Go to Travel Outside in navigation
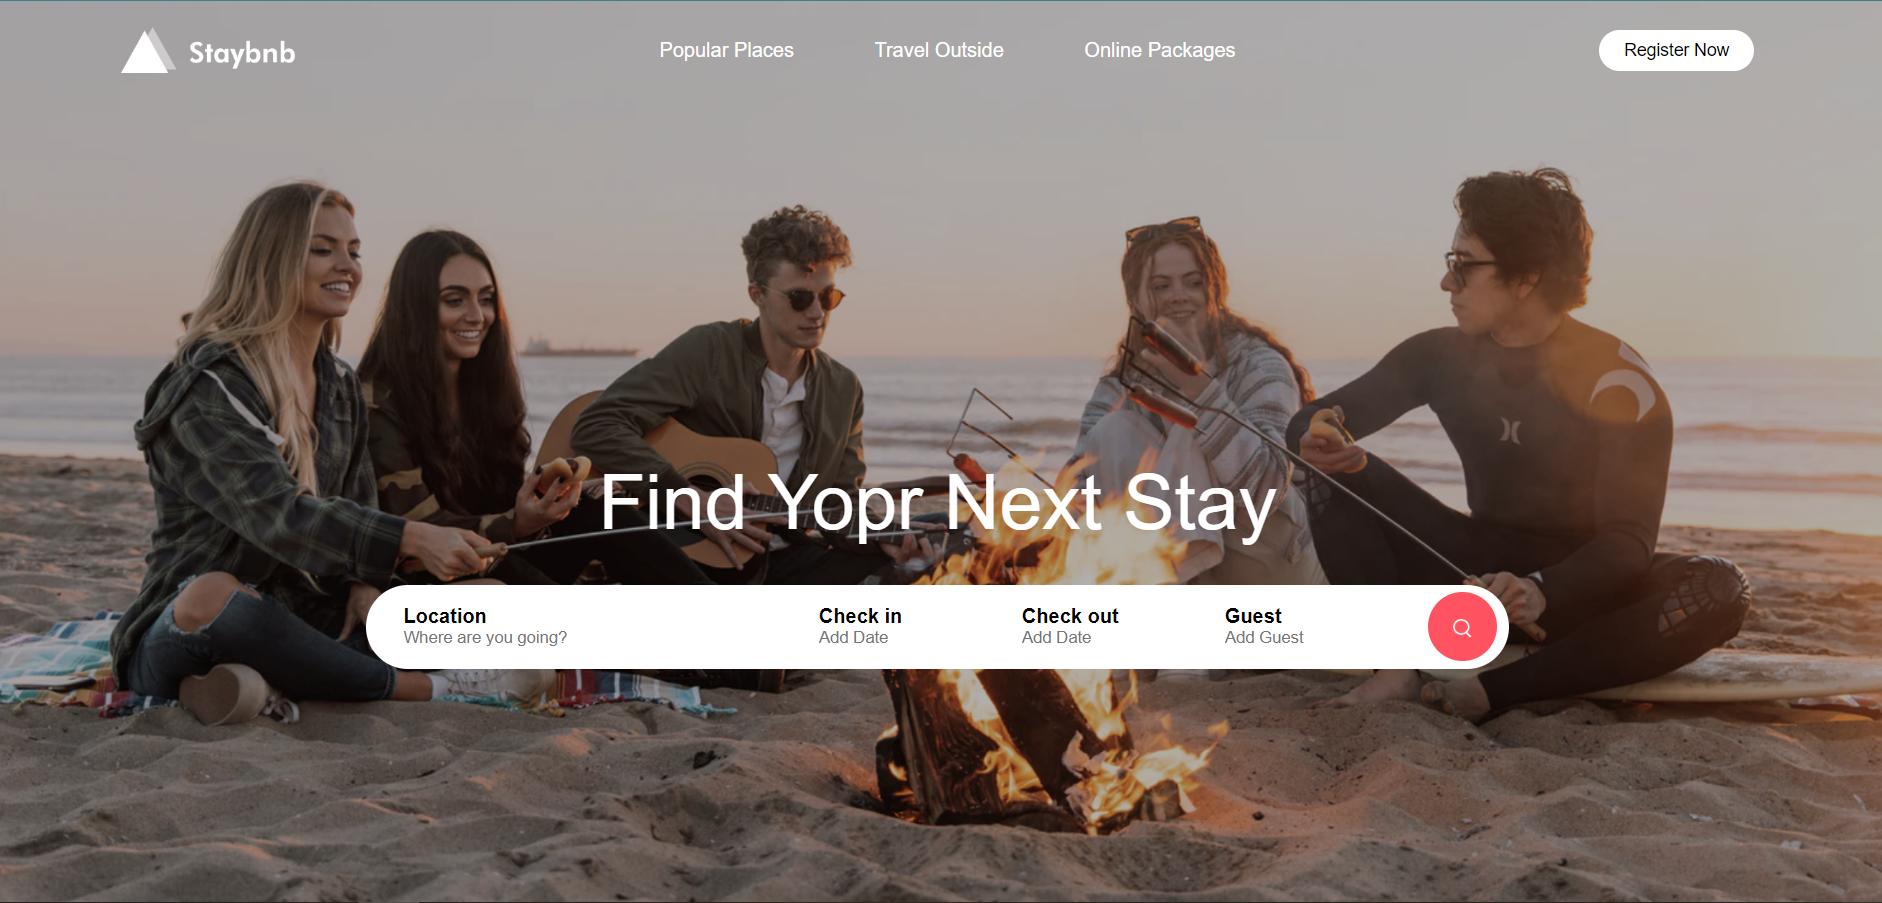The width and height of the screenshot is (1882, 903). point(939,50)
